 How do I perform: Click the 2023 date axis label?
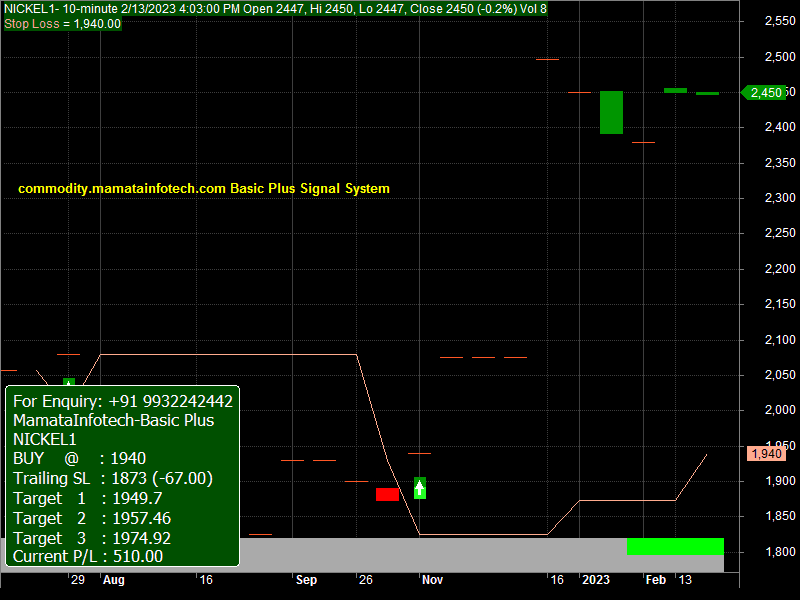pyautogui.click(x=596, y=580)
